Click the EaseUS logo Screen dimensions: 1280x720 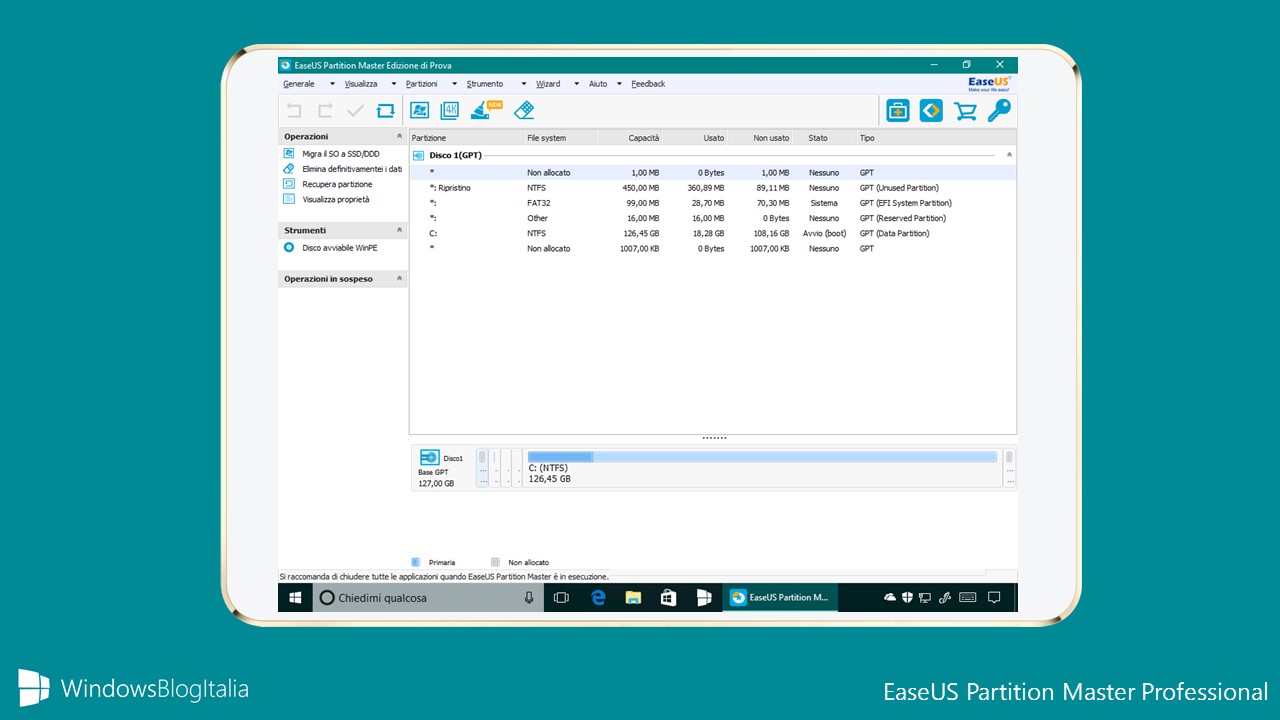(x=990, y=83)
